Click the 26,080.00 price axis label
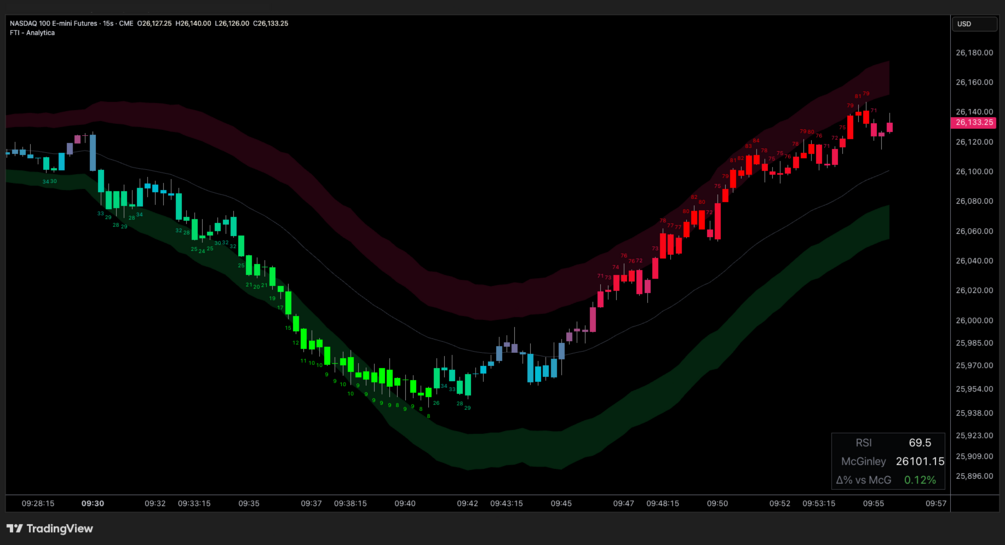Screen dimensions: 1005x545 pyautogui.click(x=974, y=201)
